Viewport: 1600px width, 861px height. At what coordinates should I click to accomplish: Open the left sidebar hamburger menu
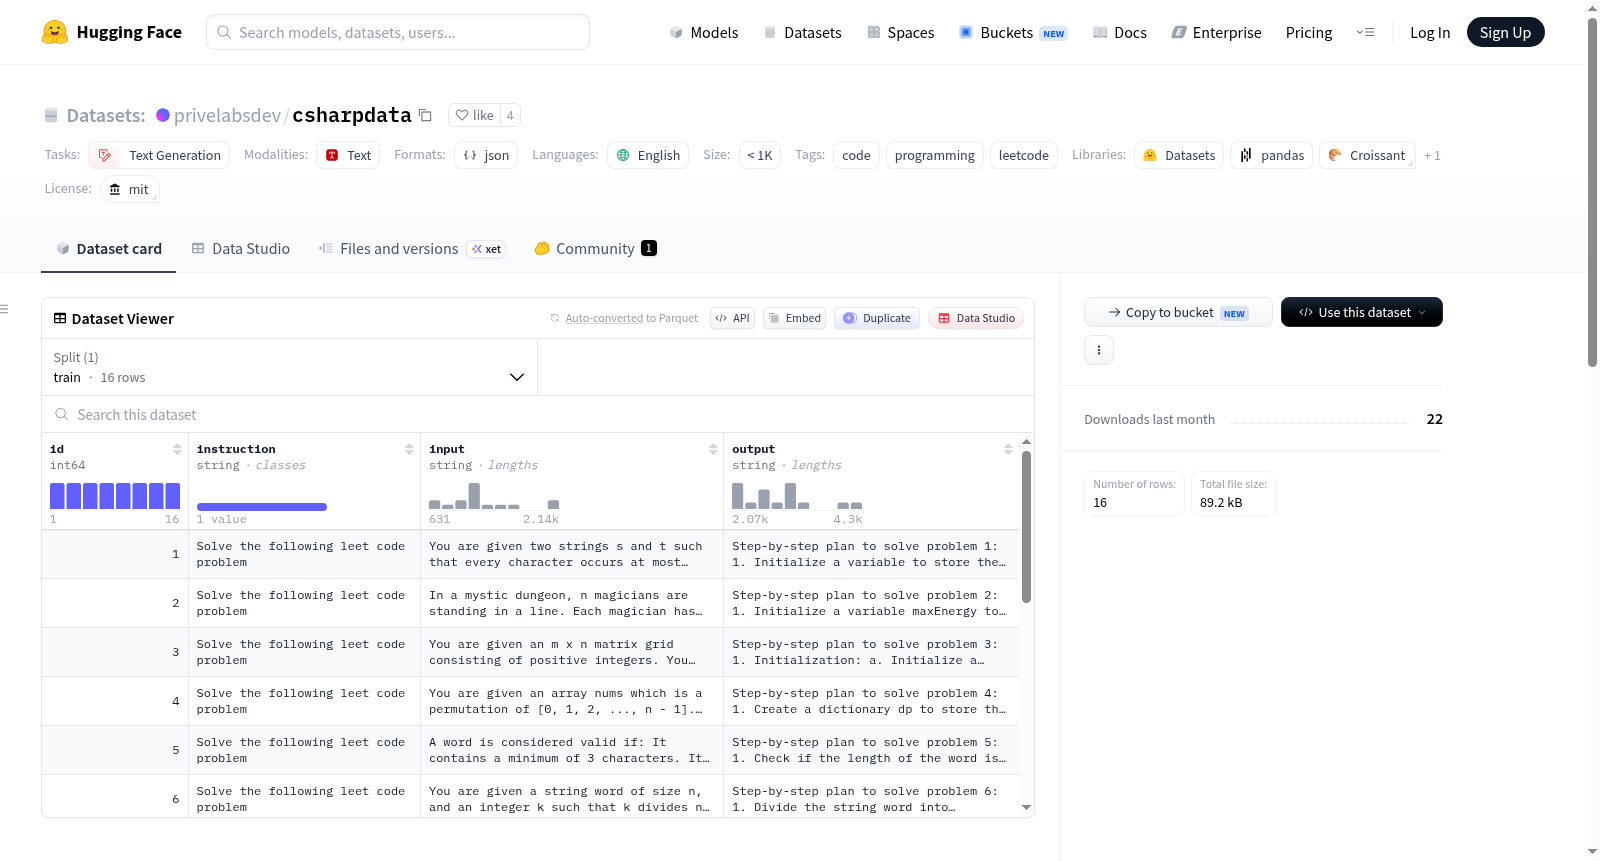tap(4, 309)
